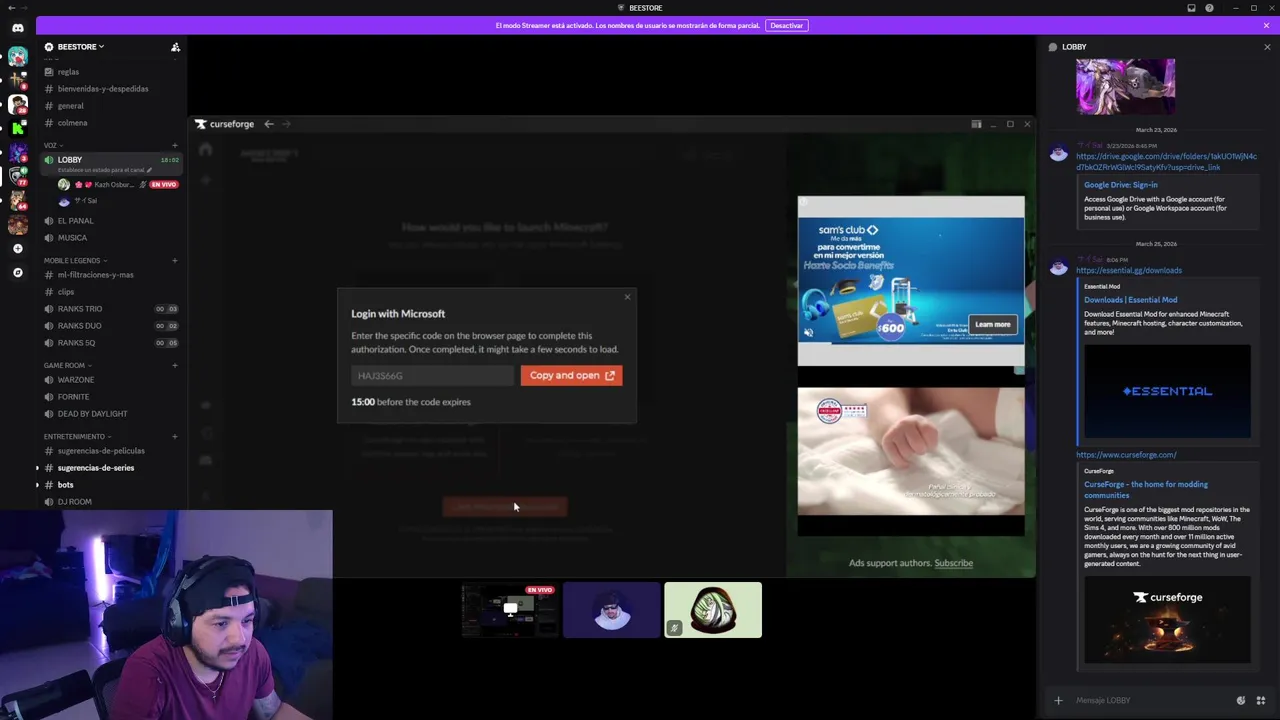The image size is (1280, 720).
Task: Click the CurseForge logo in the title bar
Action: coord(225,124)
